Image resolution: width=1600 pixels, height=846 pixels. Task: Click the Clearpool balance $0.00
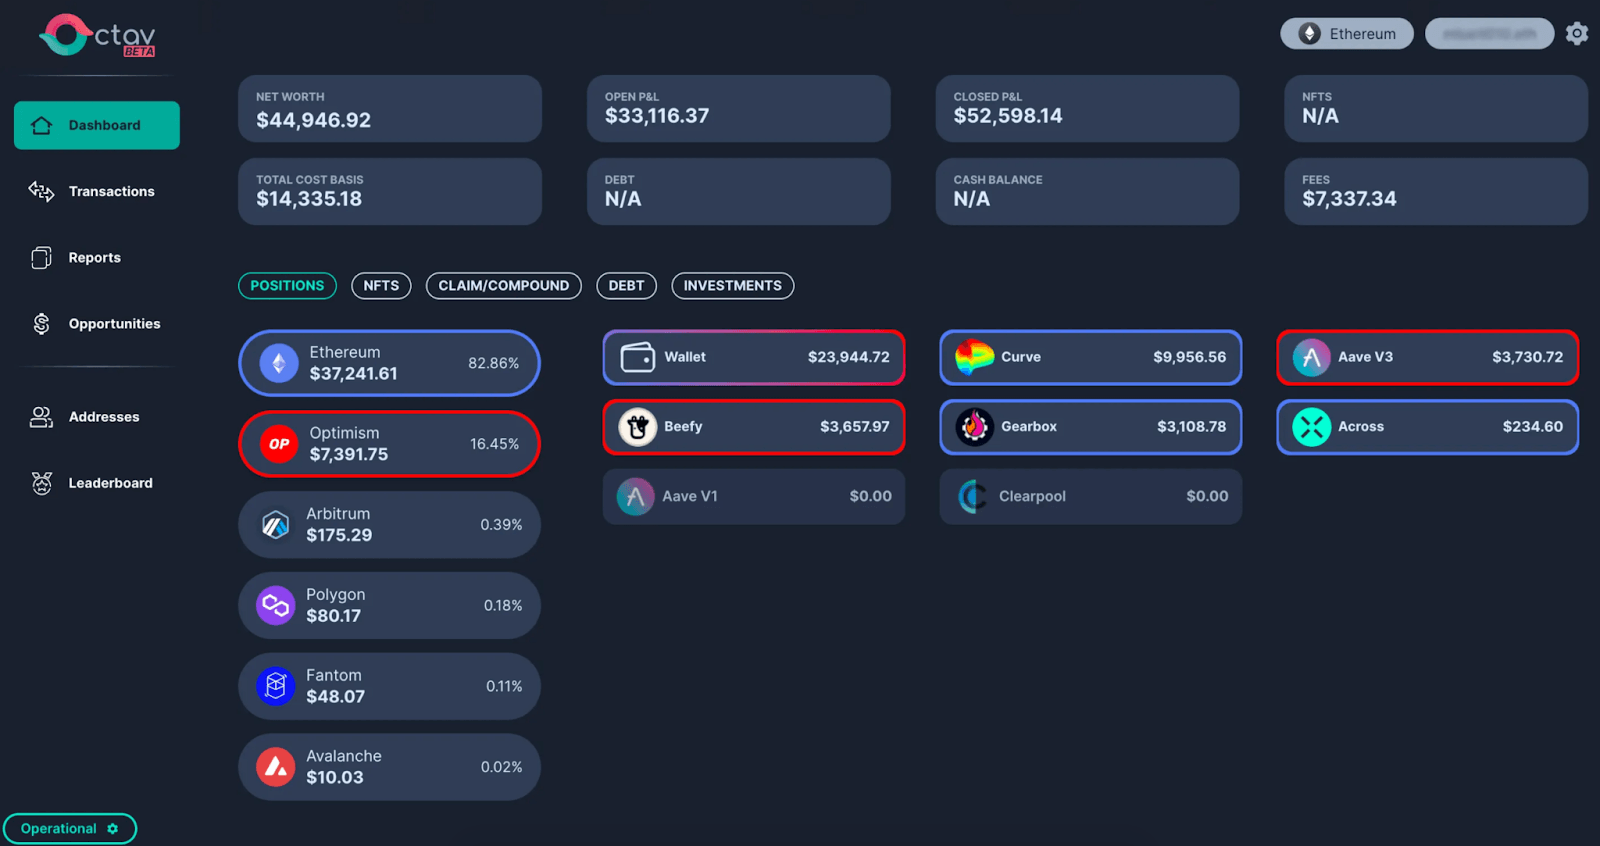tap(1207, 496)
